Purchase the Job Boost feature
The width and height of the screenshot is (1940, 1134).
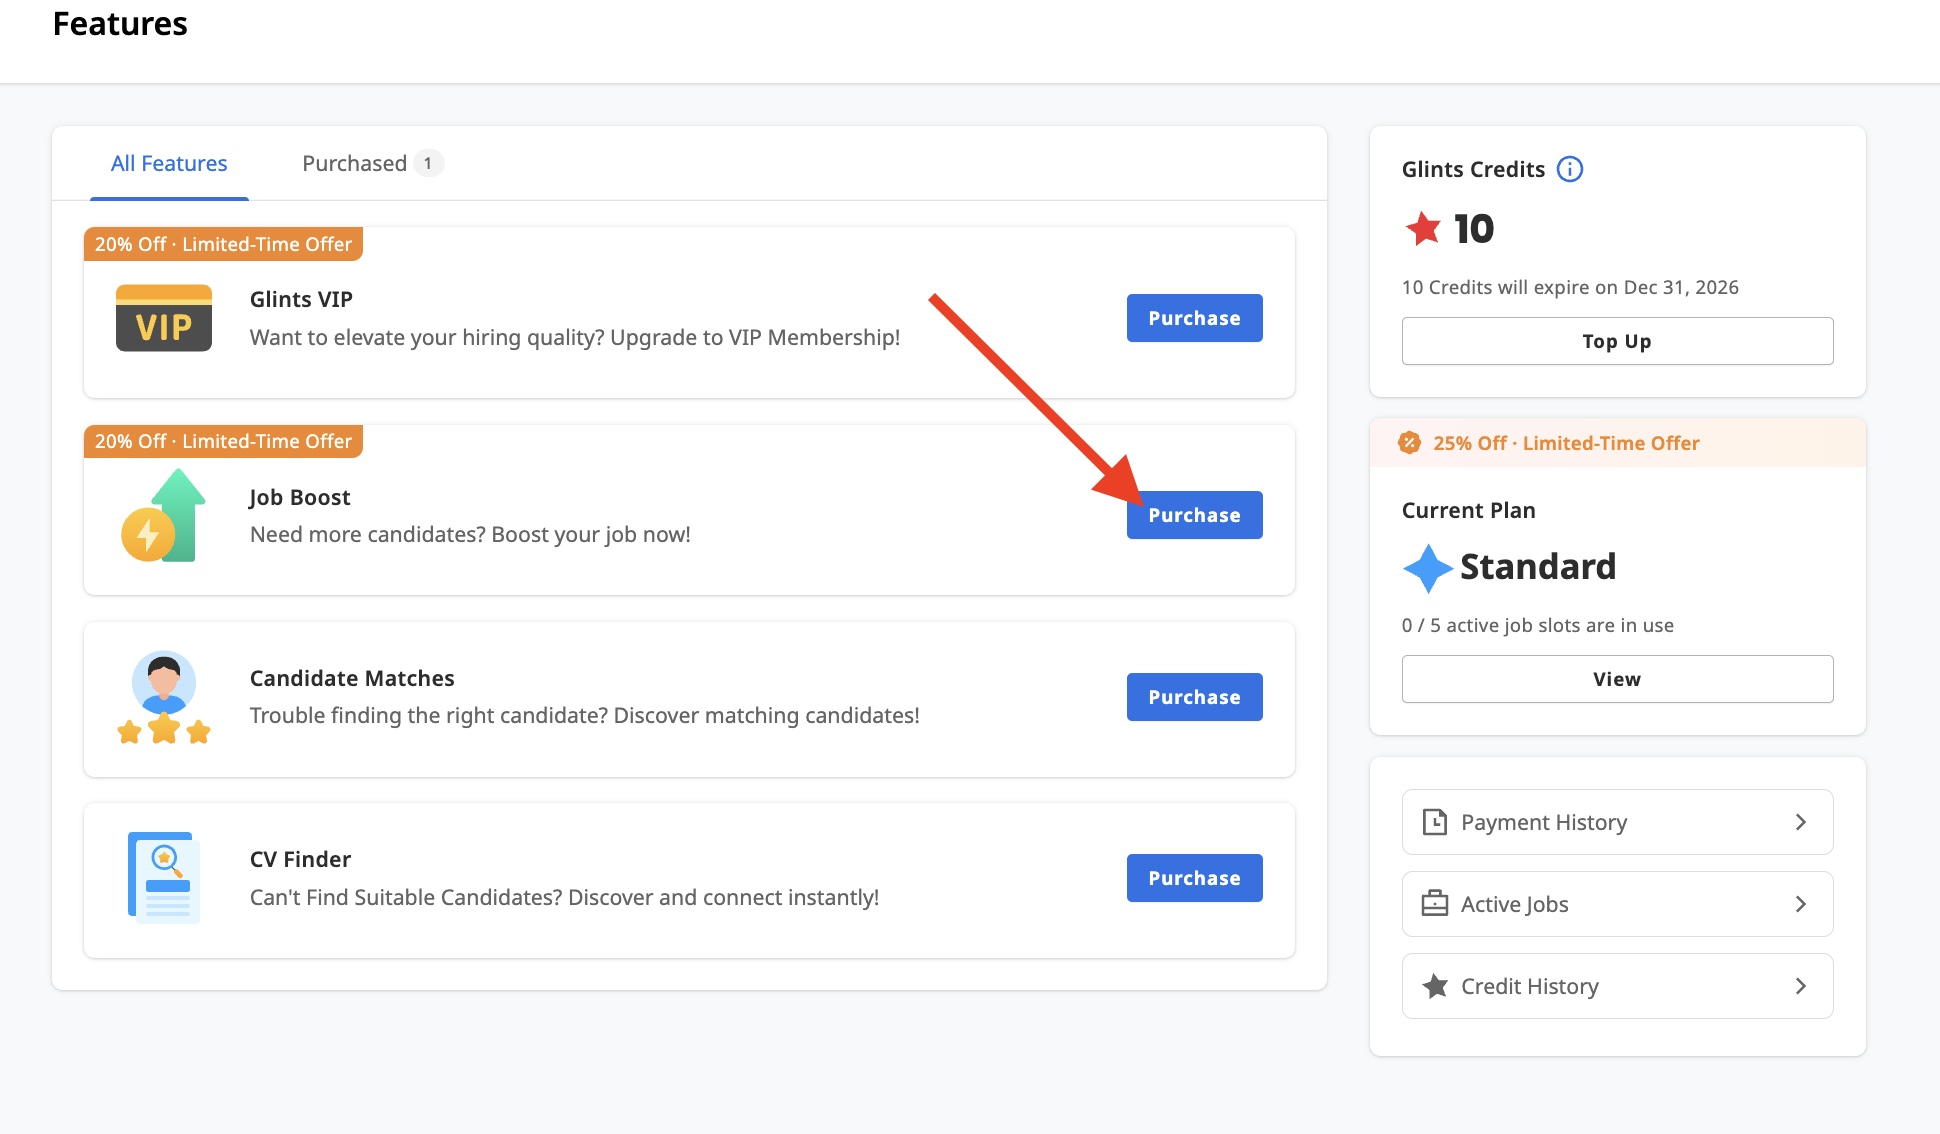(x=1194, y=515)
